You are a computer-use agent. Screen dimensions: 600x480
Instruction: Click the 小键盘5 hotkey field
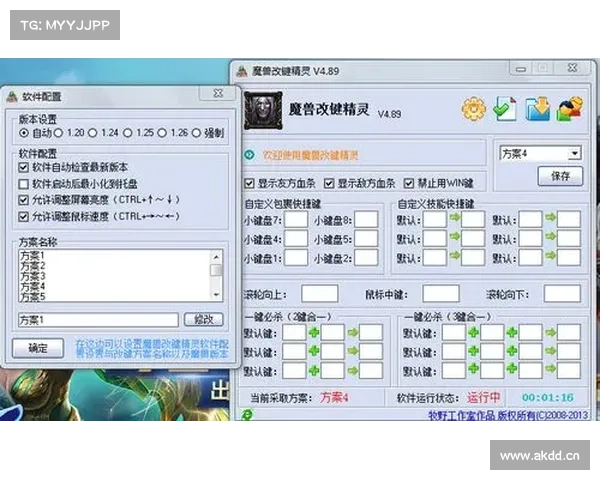pos(366,239)
